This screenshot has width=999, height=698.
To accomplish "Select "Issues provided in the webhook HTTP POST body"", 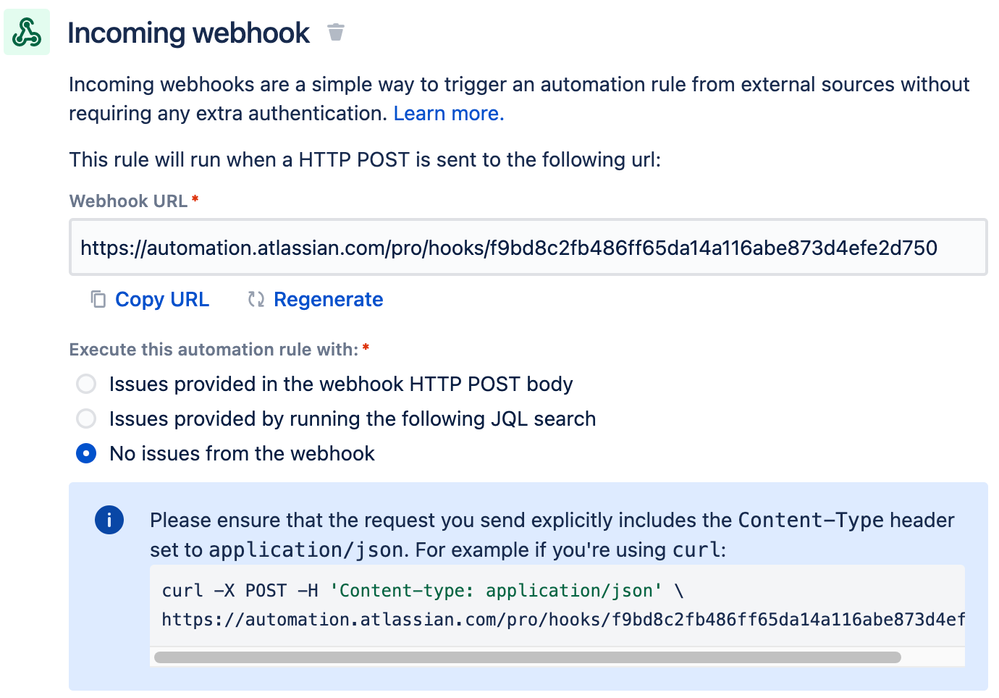I will pos(85,384).
